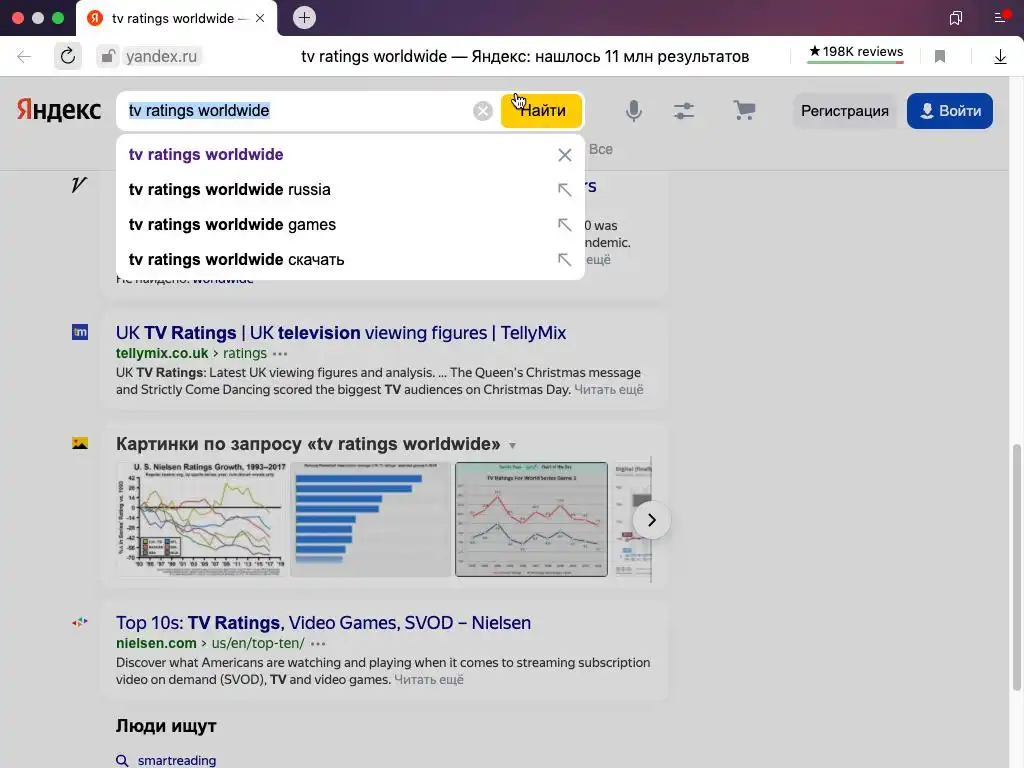Show next images with right chevron
The height and width of the screenshot is (768, 1024).
[651, 520]
